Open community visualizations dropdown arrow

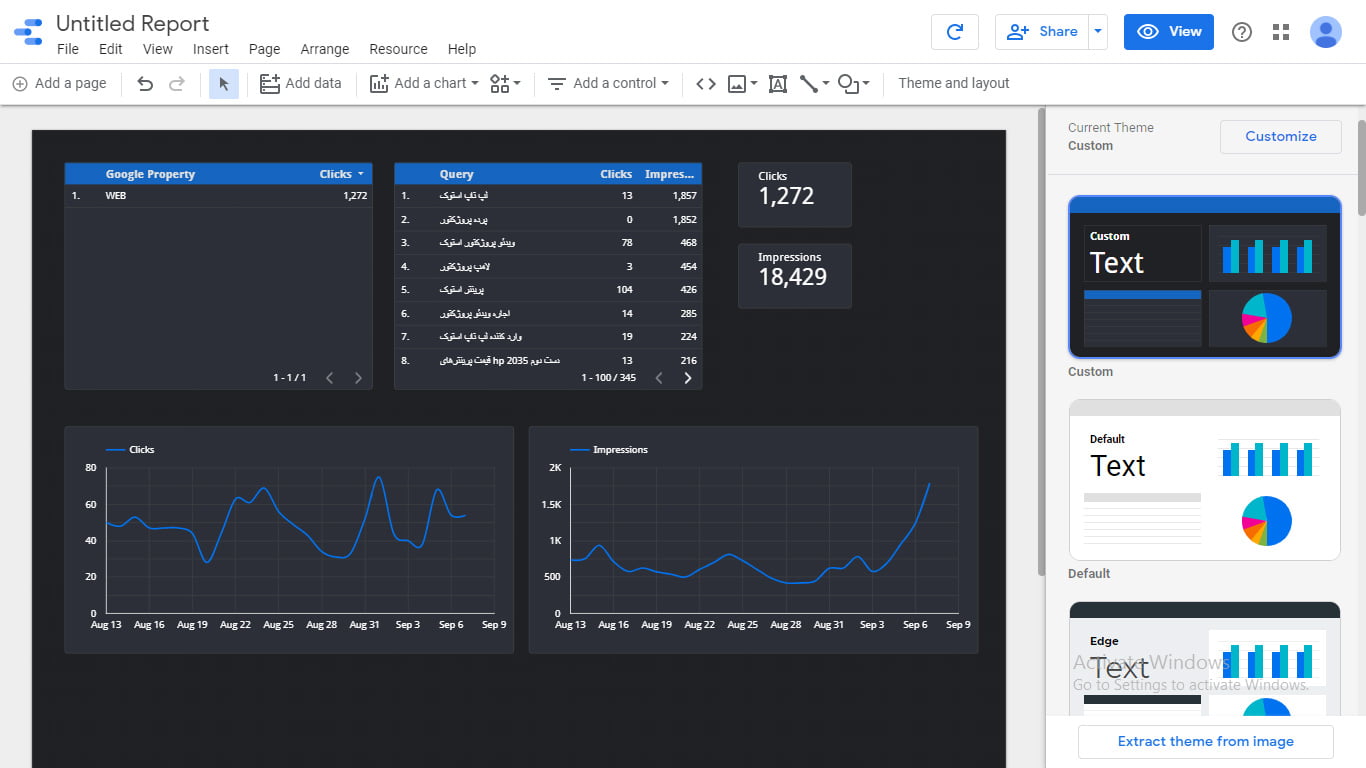[517, 84]
